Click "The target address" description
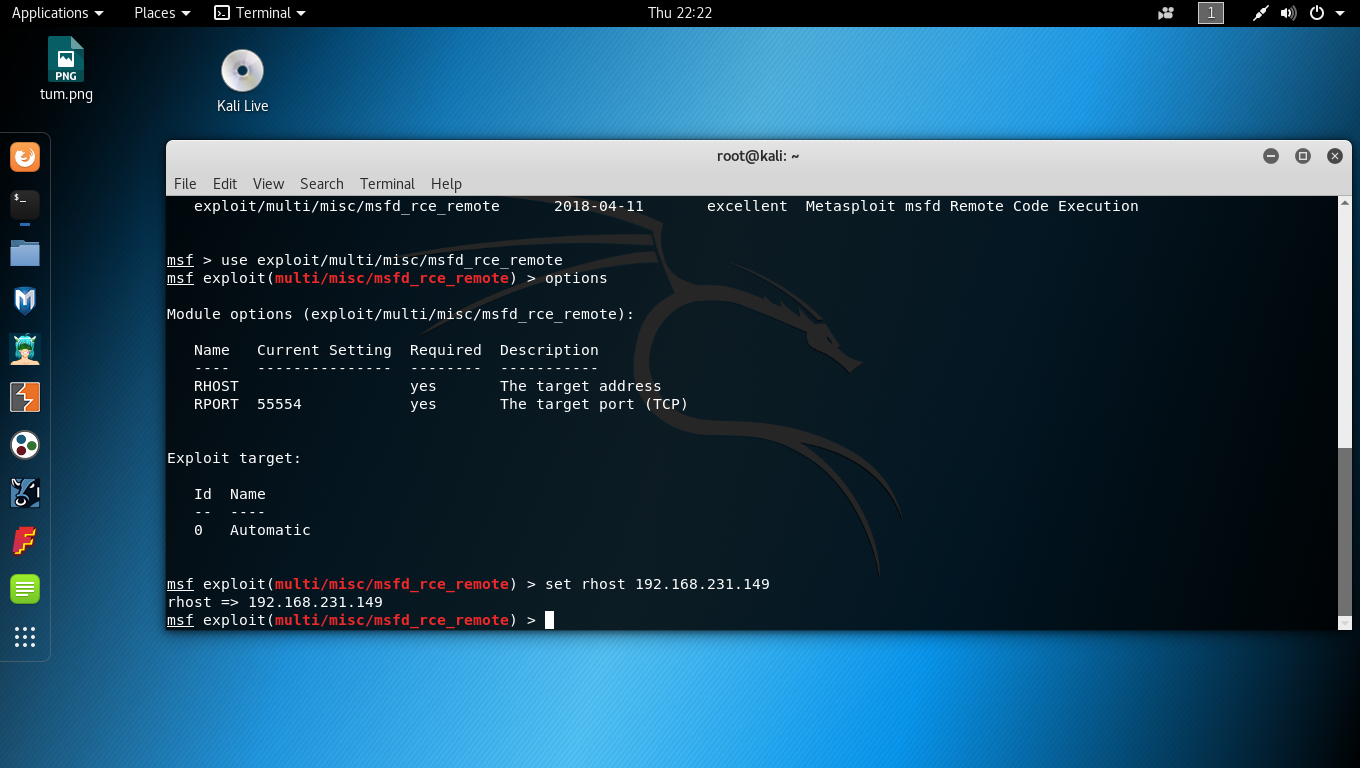Image resolution: width=1360 pixels, height=768 pixels. [x=580, y=386]
